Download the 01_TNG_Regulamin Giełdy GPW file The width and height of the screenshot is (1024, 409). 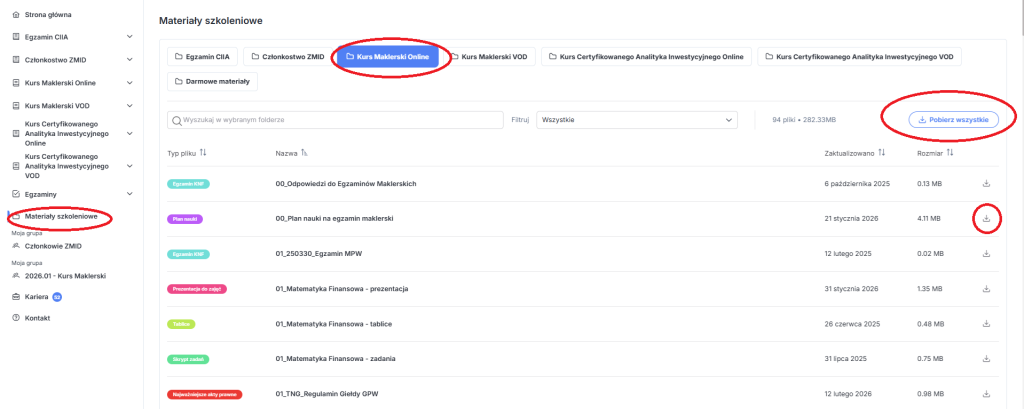click(986, 394)
